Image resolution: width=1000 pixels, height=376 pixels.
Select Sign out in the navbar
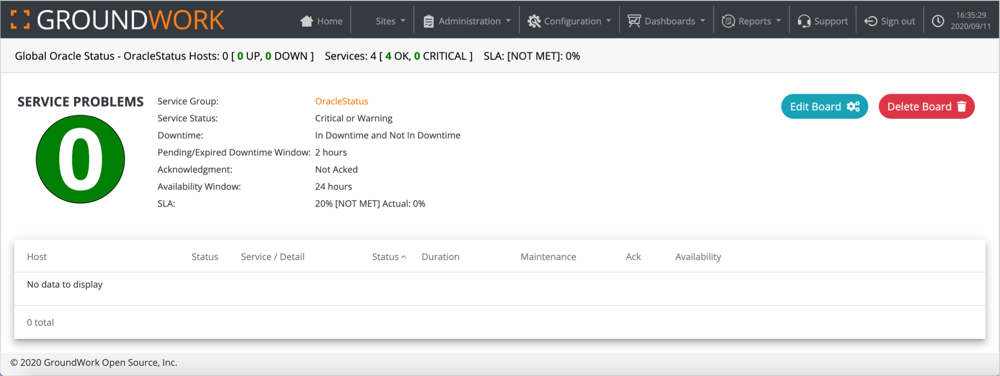coord(890,21)
